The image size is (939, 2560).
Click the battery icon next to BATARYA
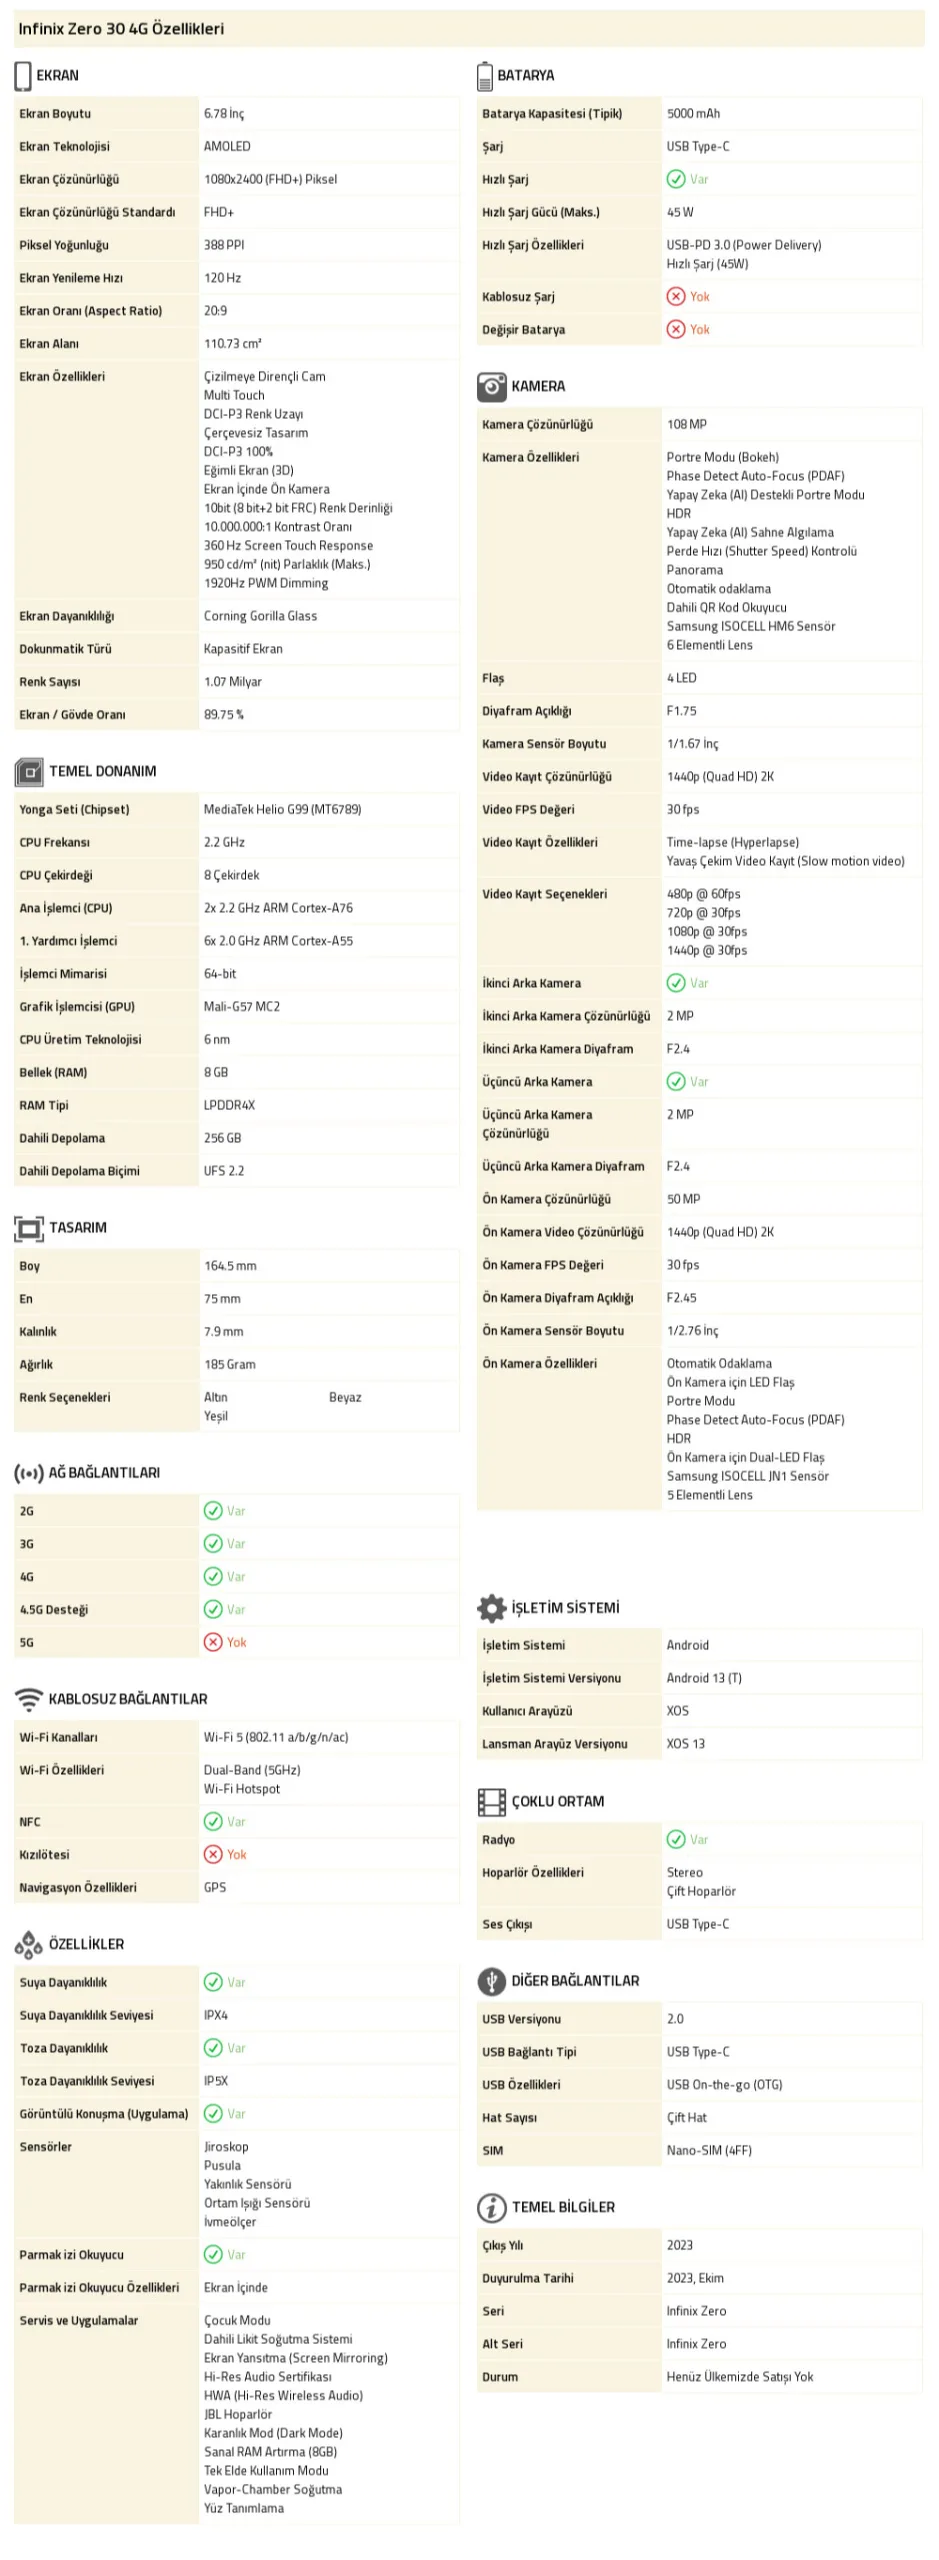pyautogui.click(x=485, y=76)
